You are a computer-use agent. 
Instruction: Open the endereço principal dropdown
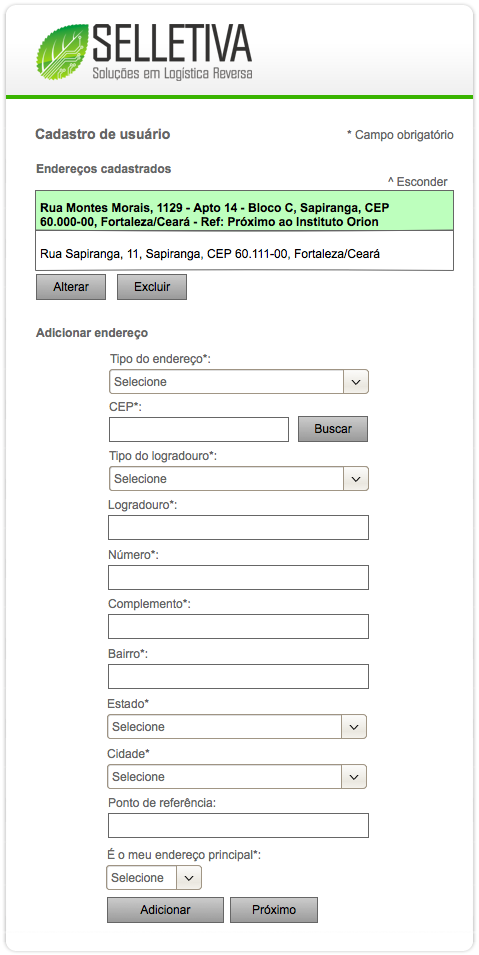154,878
